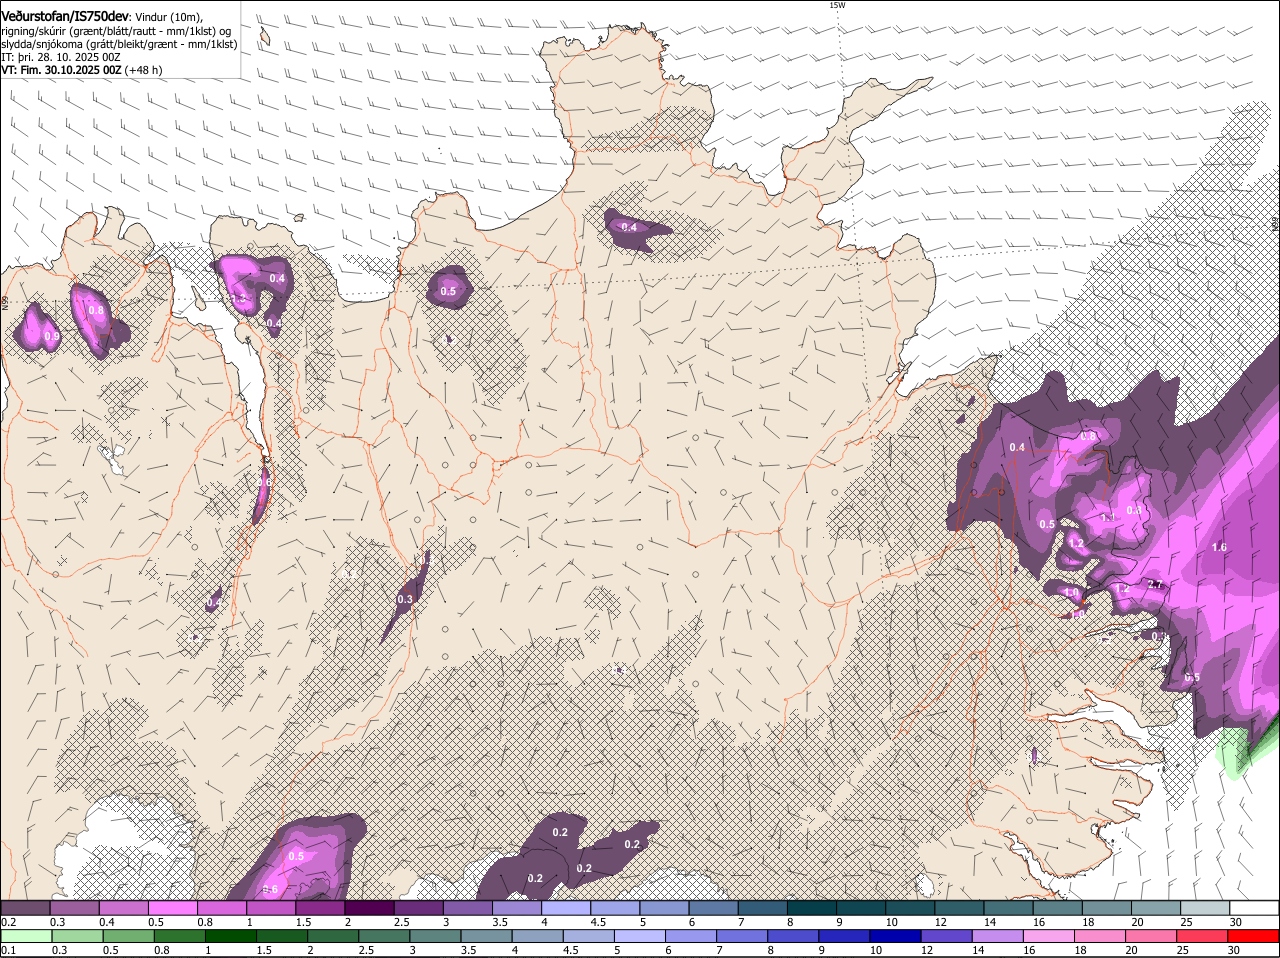
Task: Click the 0.2 tick label in the upper legend row
Action: click(x=8, y=921)
